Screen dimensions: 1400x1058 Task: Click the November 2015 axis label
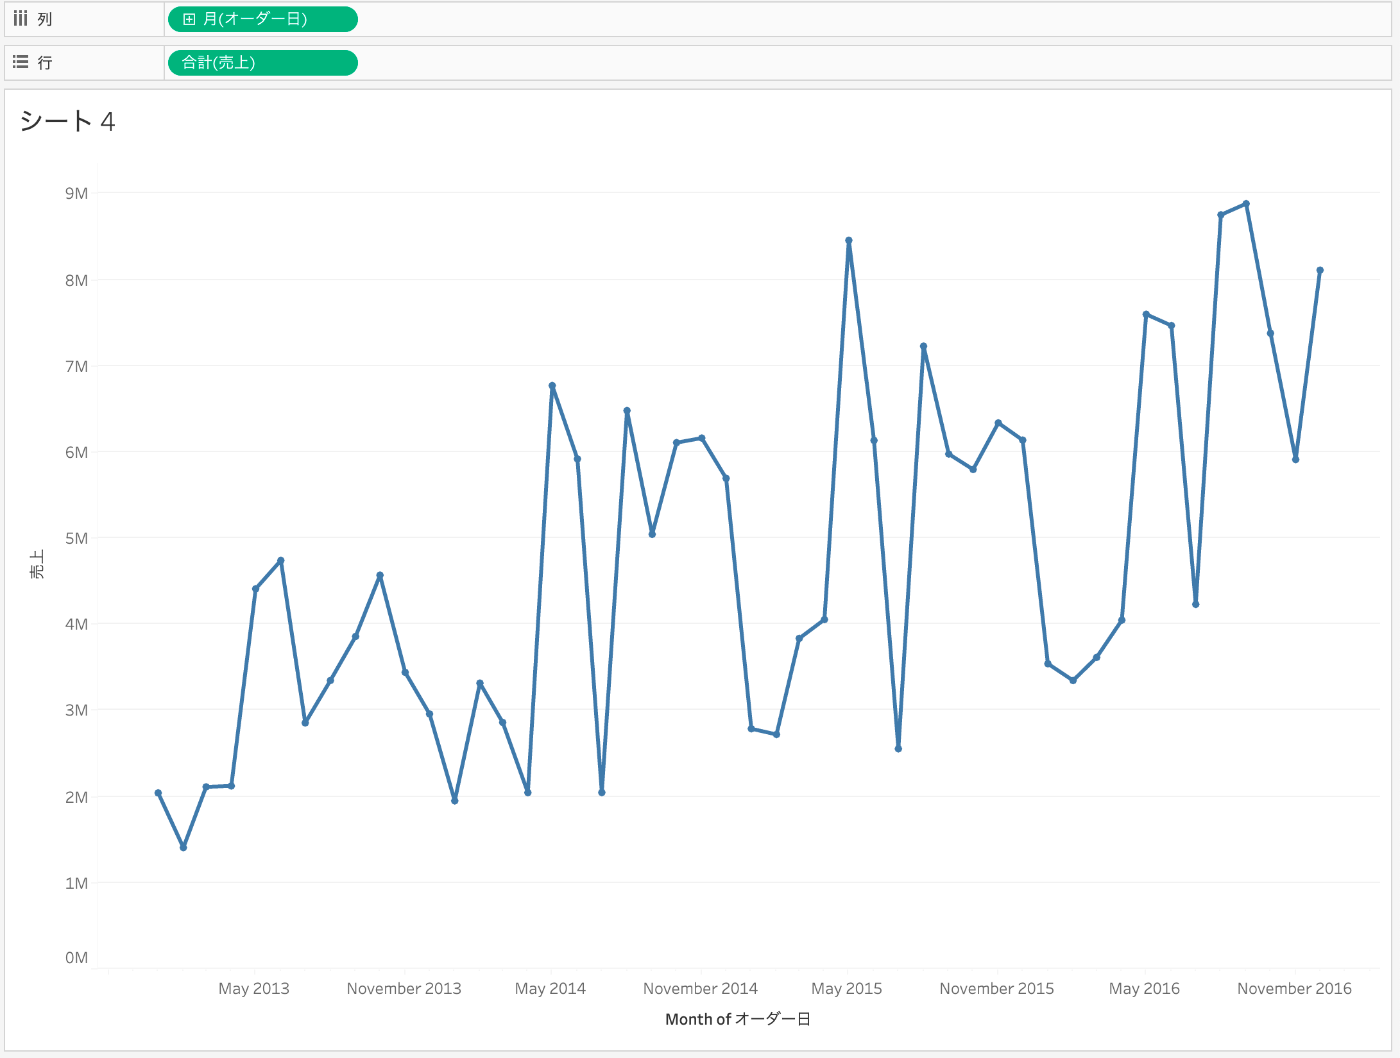(x=997, y=988)
